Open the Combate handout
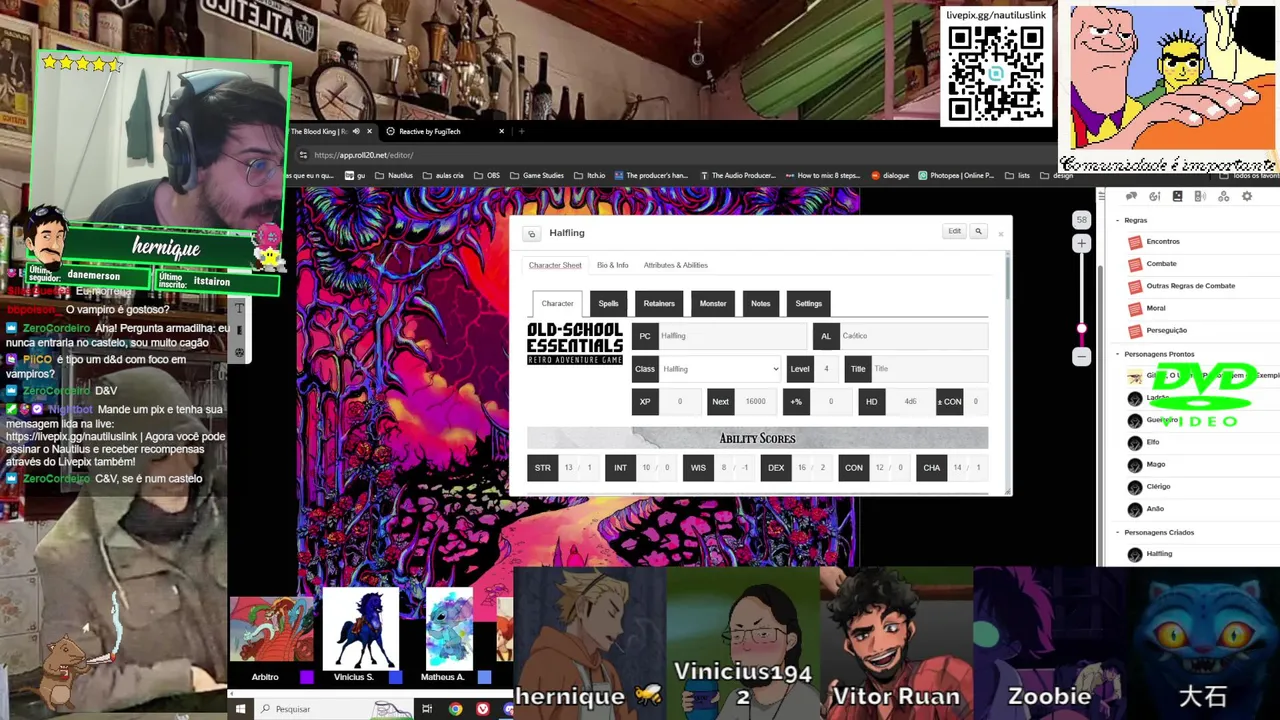The width and height of the screenshot is (1280, 720). pos(1161,263)
